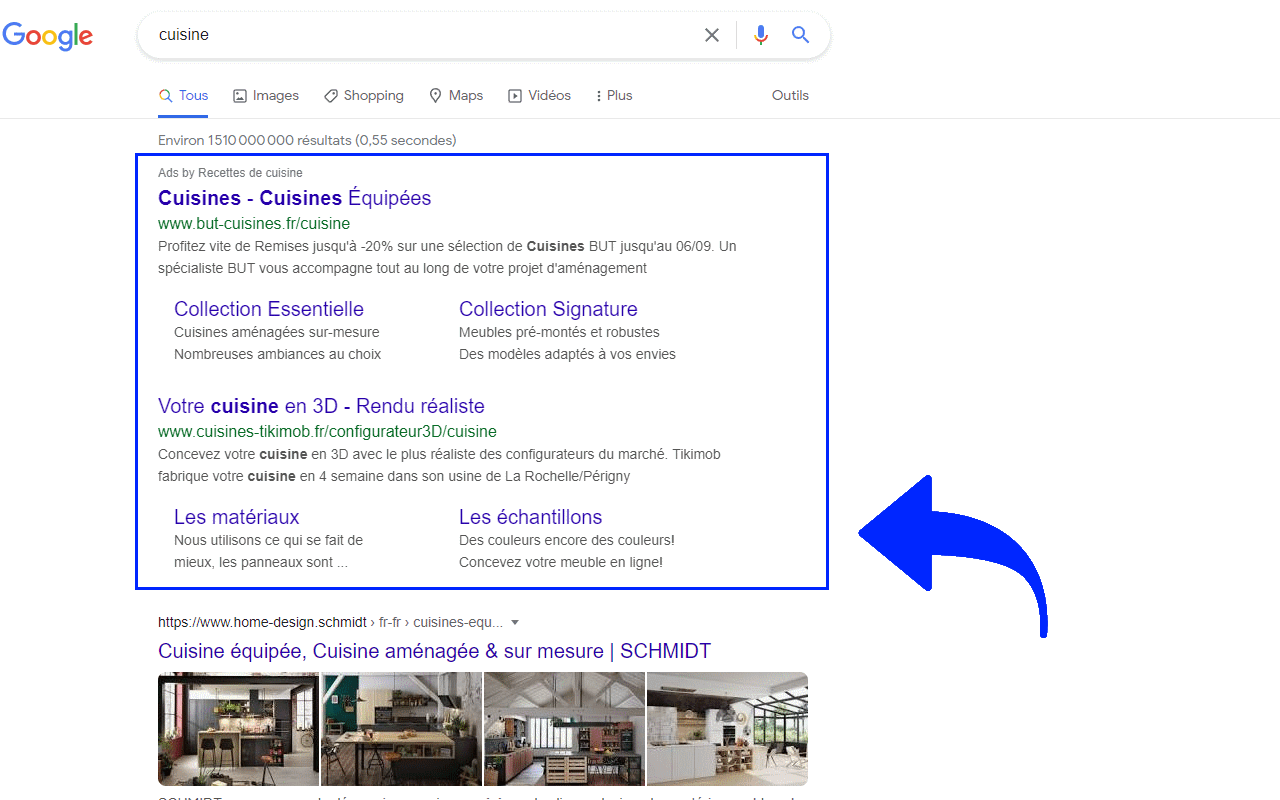Click the "Cuisines aménagées sur-mesure" description

[277, 332]
